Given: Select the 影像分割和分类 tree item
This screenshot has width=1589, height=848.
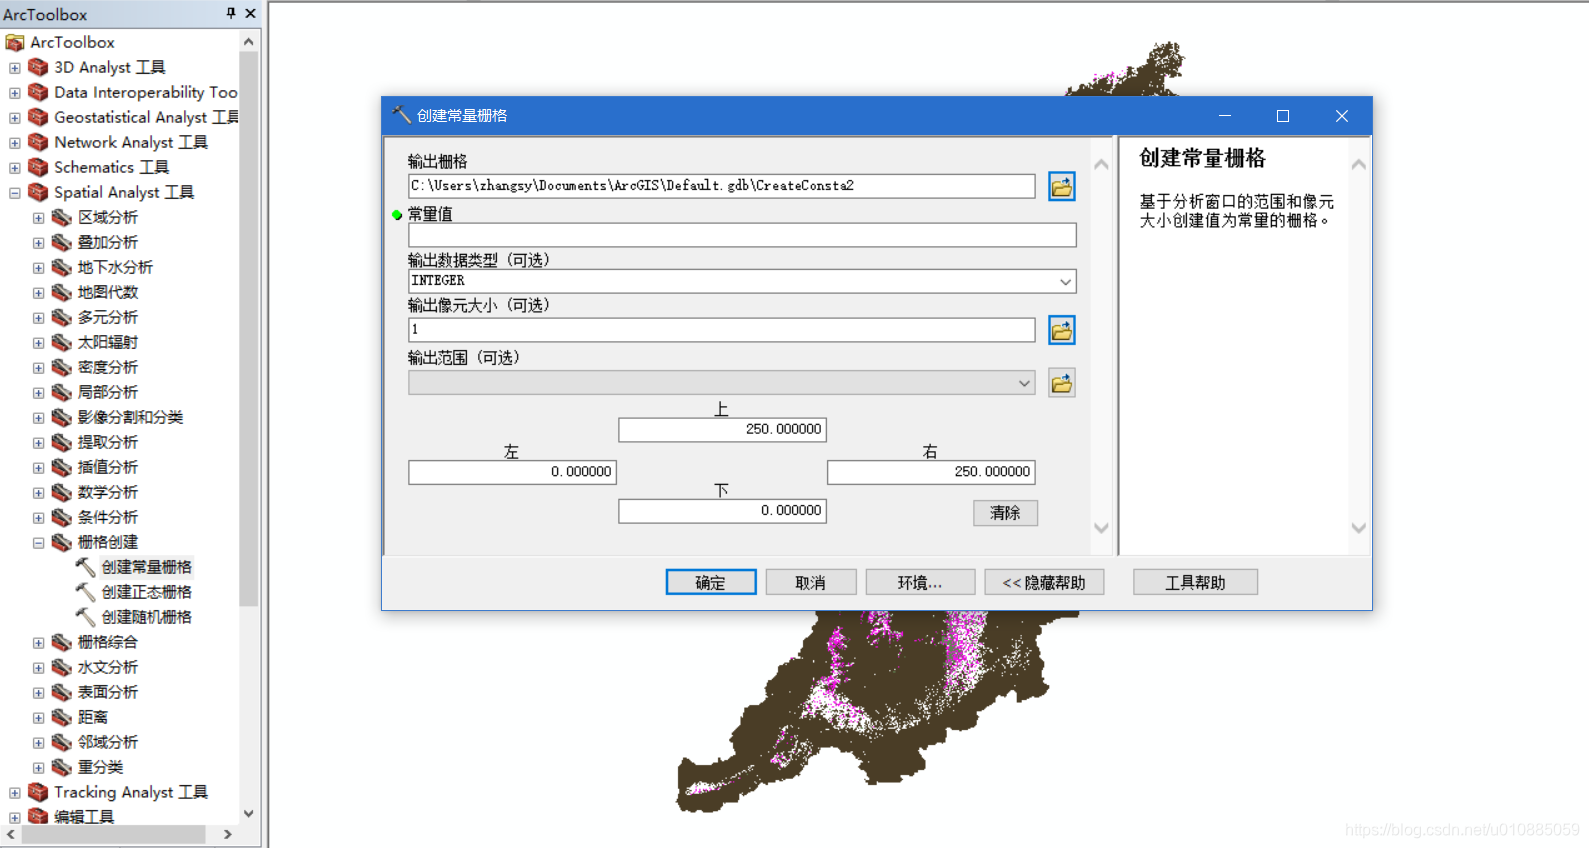Looking at the screenshot, I should (x=130, y=417).
